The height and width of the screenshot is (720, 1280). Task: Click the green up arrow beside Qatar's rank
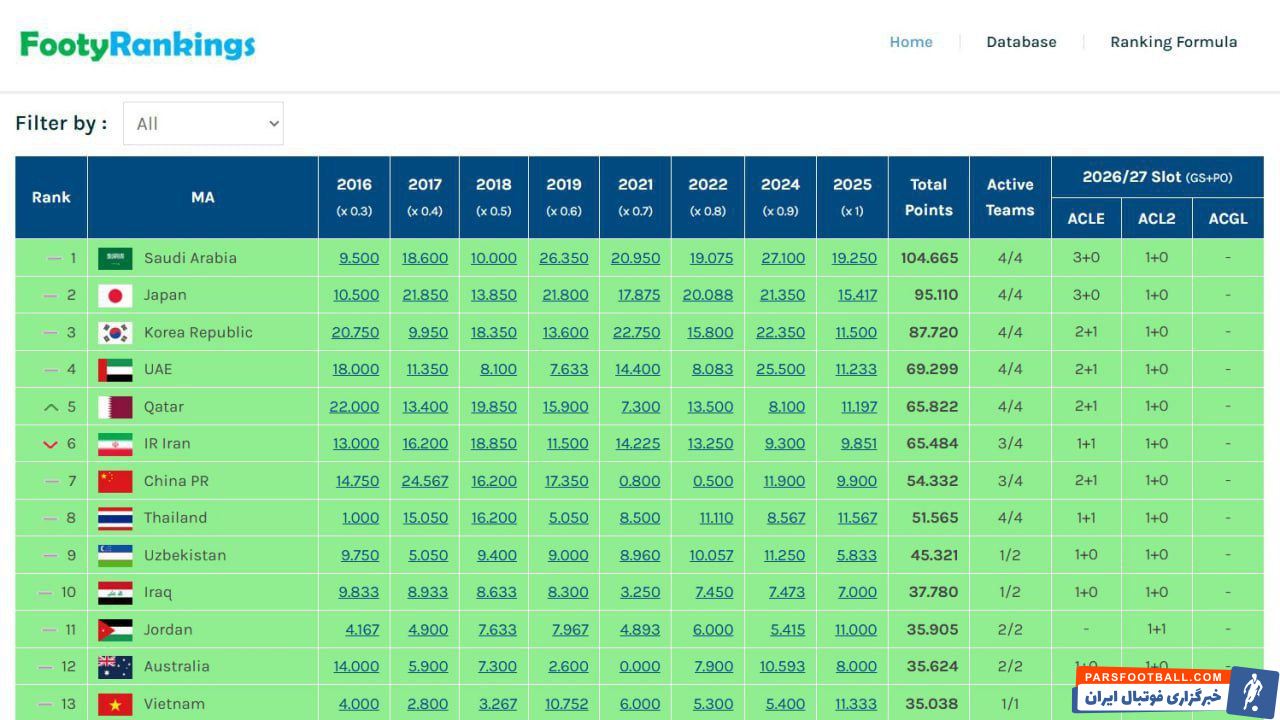(x=51, y=407)
